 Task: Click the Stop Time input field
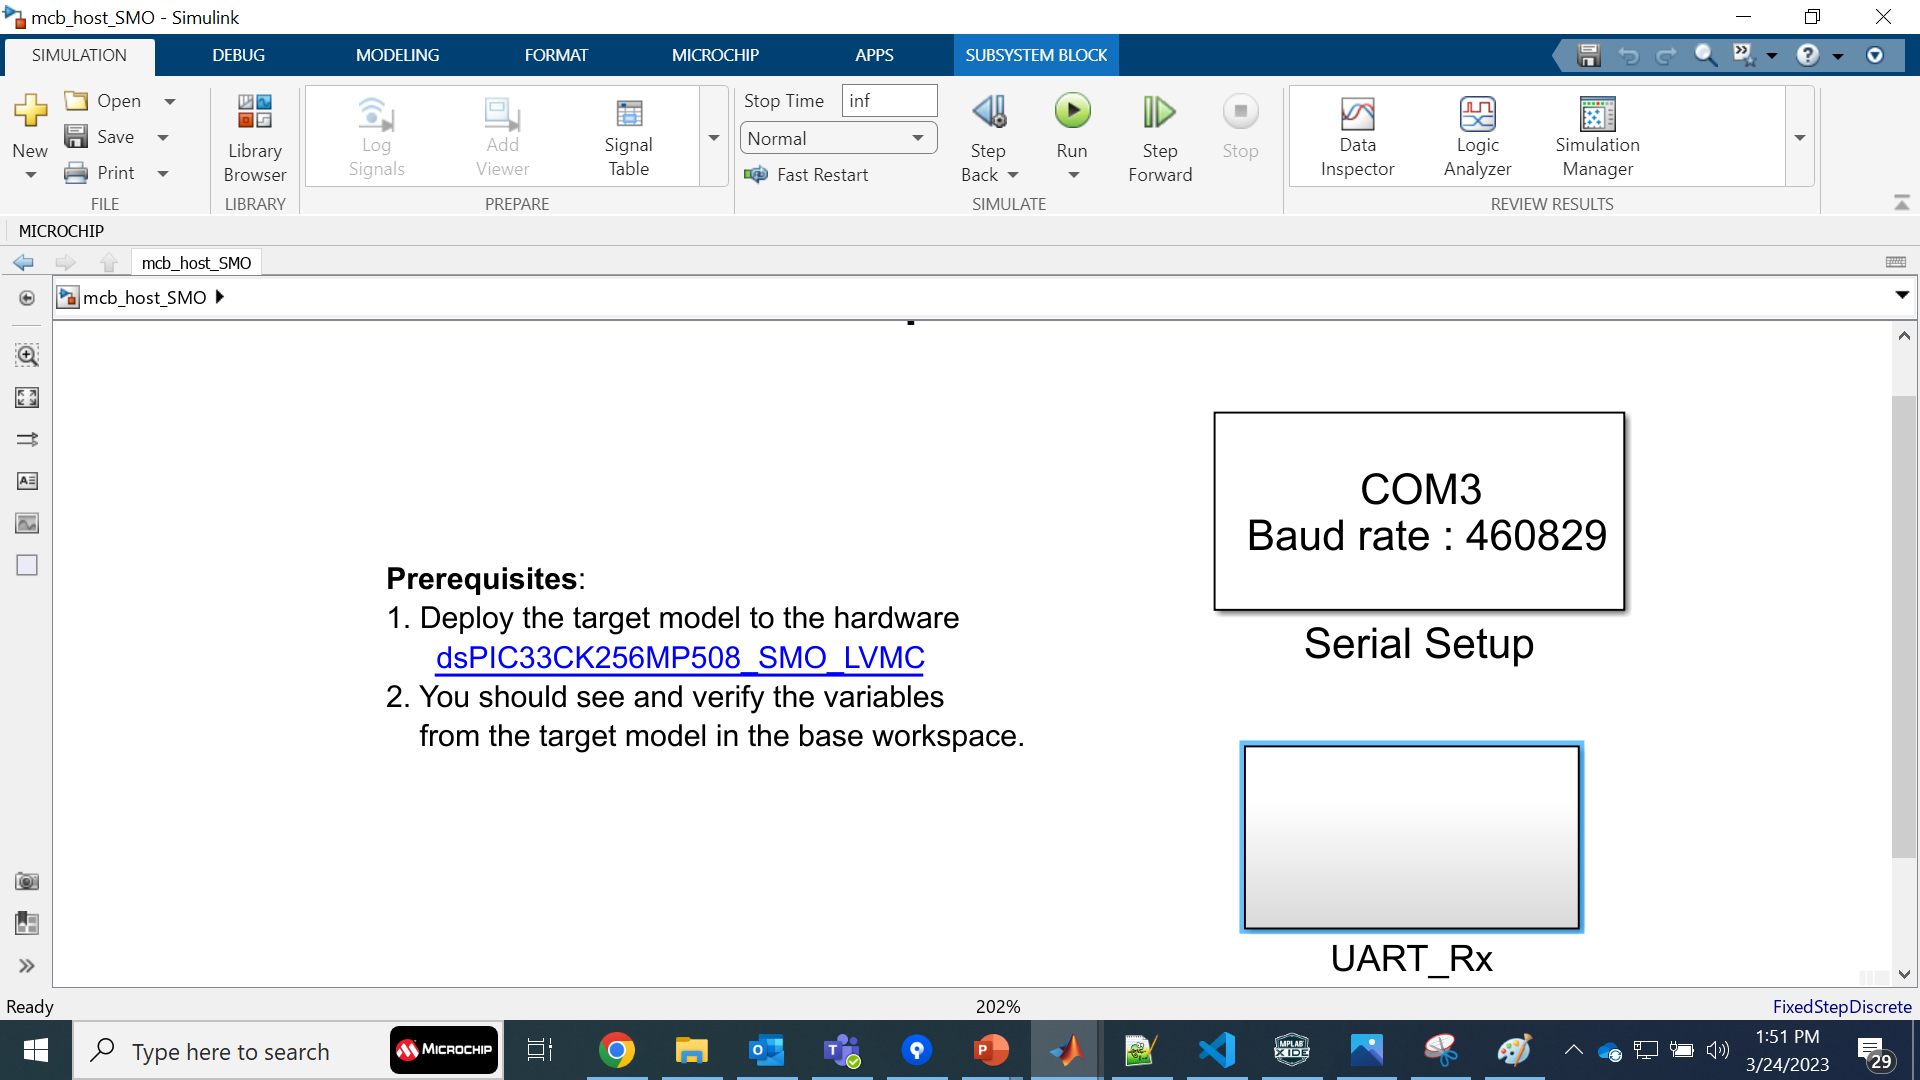(x=888, y=100)
